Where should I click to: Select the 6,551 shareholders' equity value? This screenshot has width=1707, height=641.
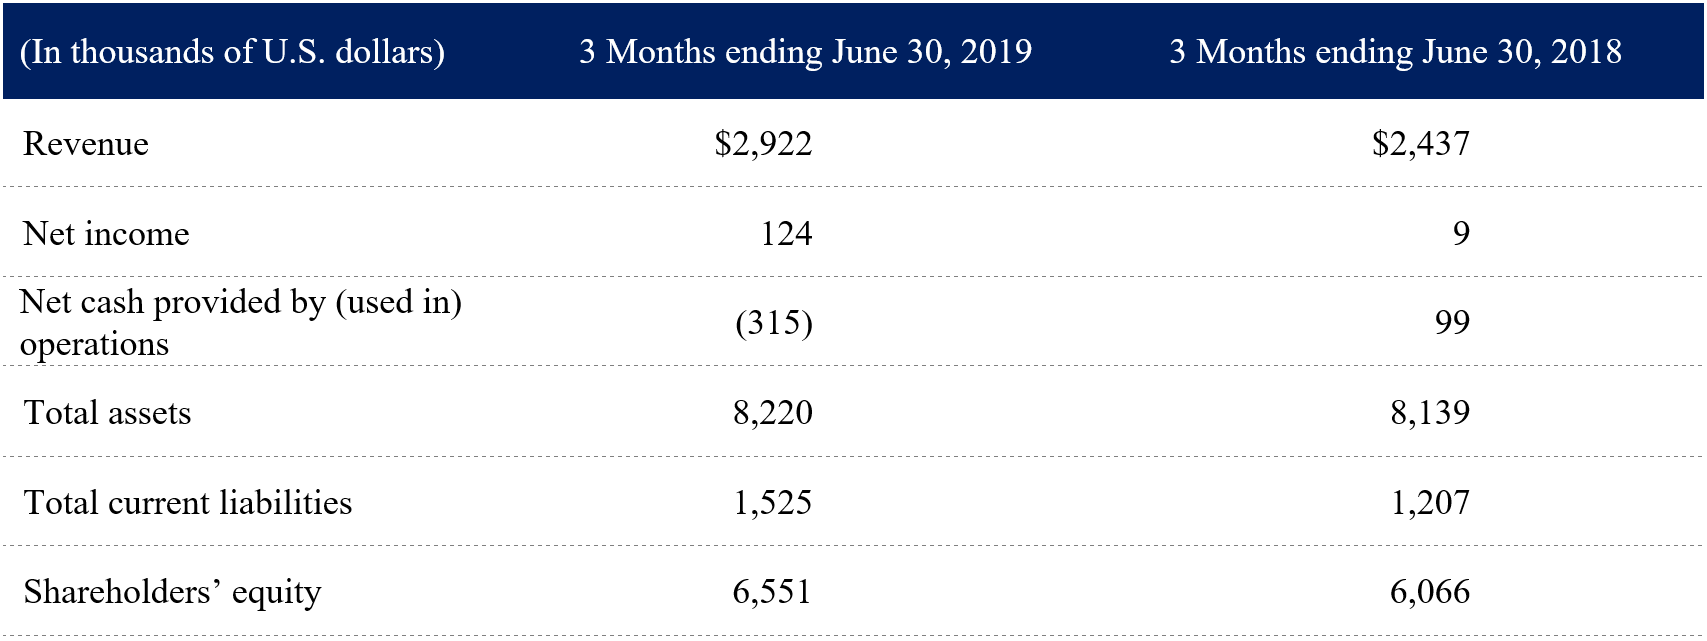coord(772,592)
